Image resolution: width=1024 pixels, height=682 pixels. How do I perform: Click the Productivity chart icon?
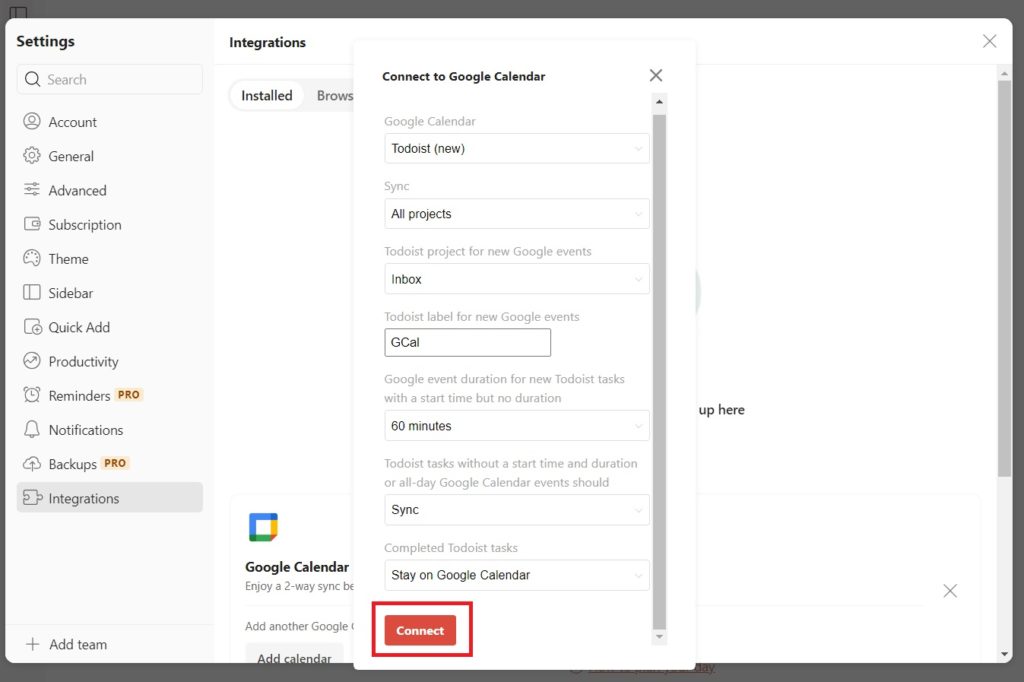click(31, 361)
